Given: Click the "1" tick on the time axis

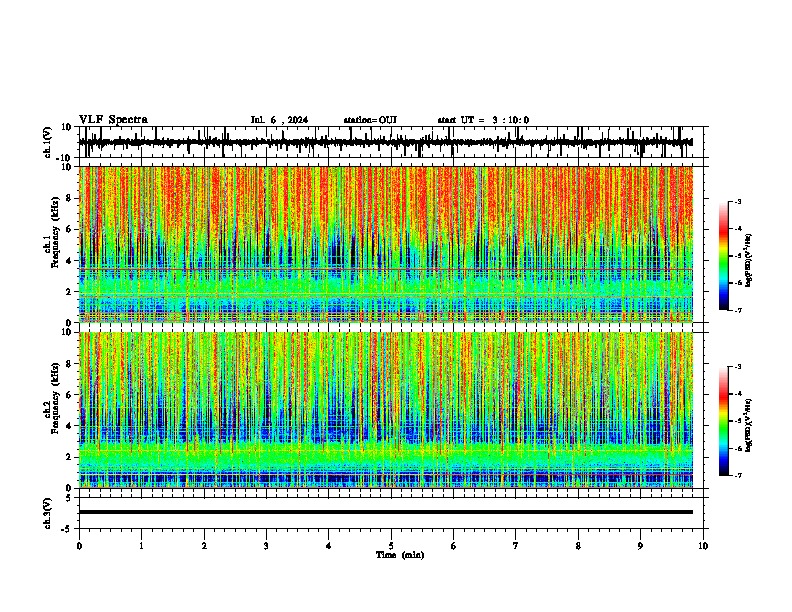Looking at the screenshot, I should point(141,546).
